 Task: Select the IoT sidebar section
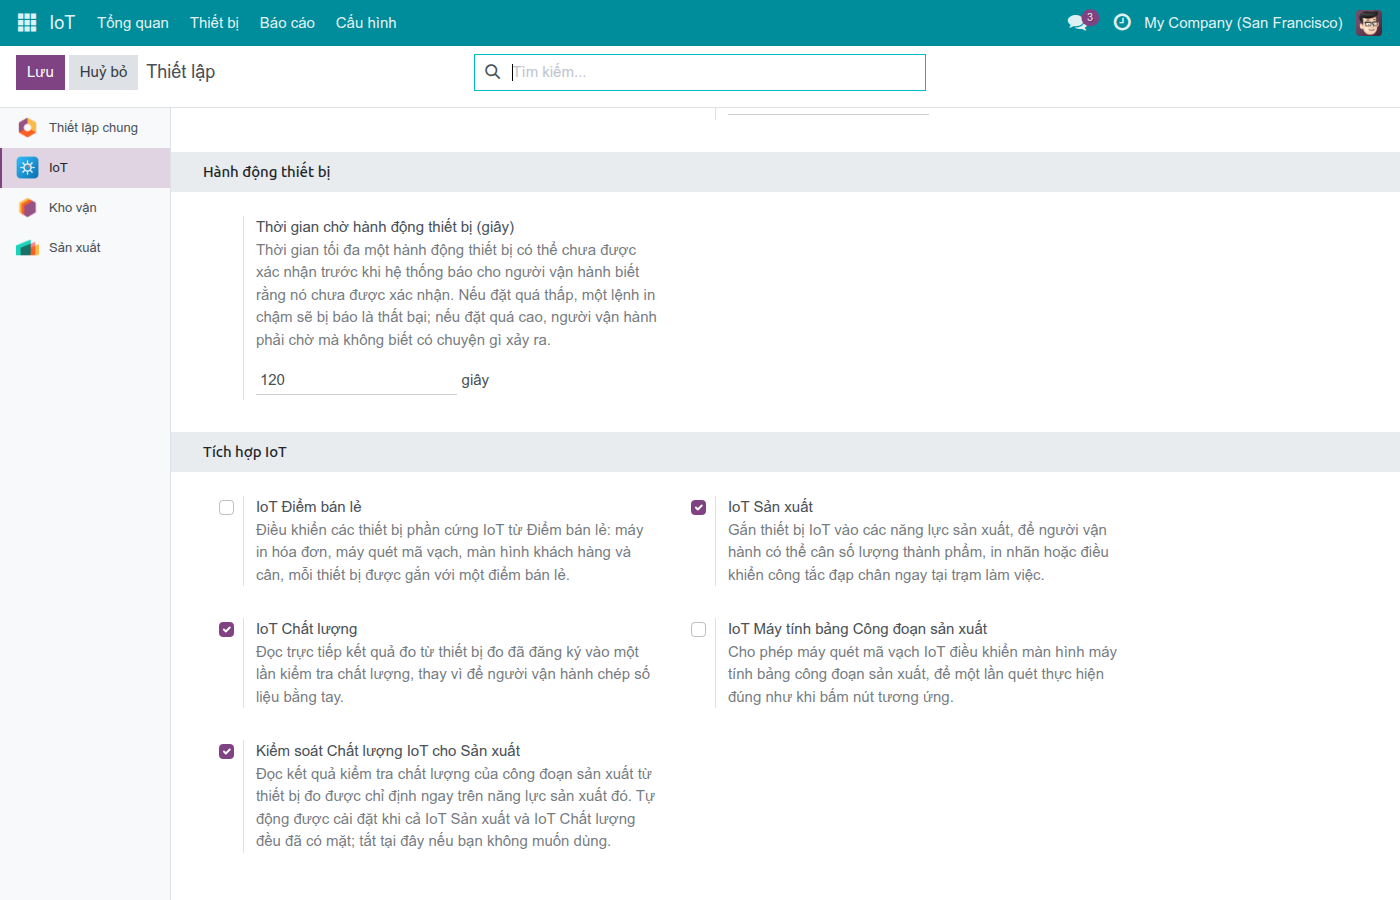[85, 168]
